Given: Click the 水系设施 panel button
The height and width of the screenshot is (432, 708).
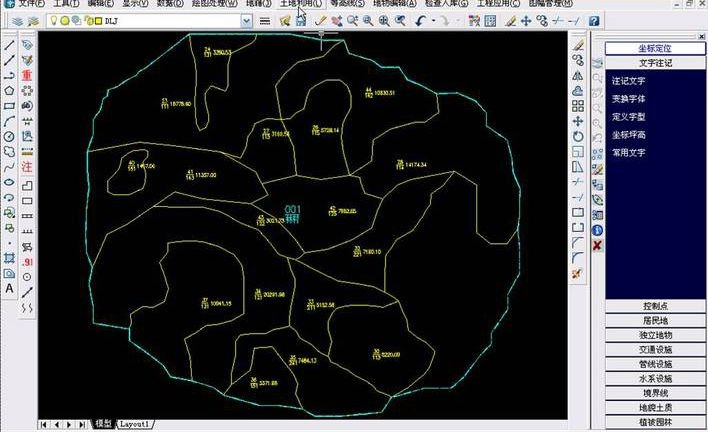Looking at the screenshot, I should [655, 378].
